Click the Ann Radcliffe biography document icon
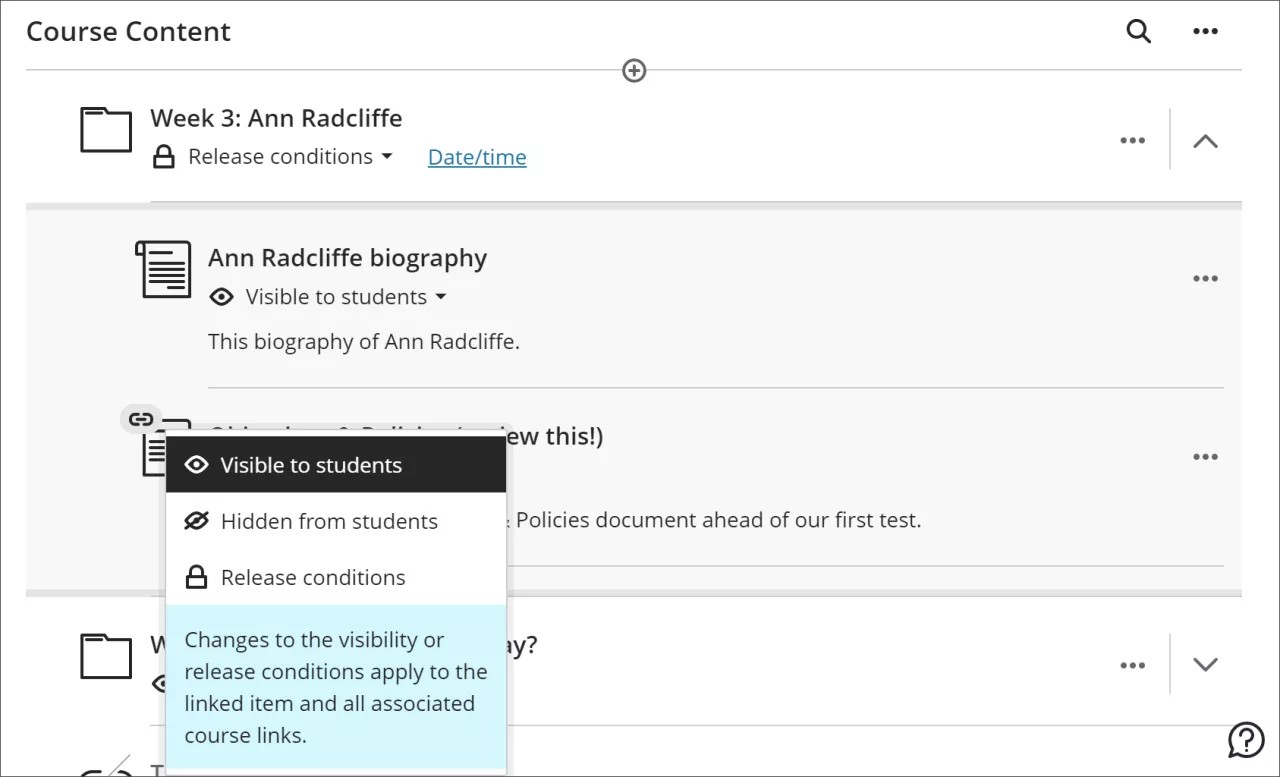1280x777 pixels. point(163,268)
